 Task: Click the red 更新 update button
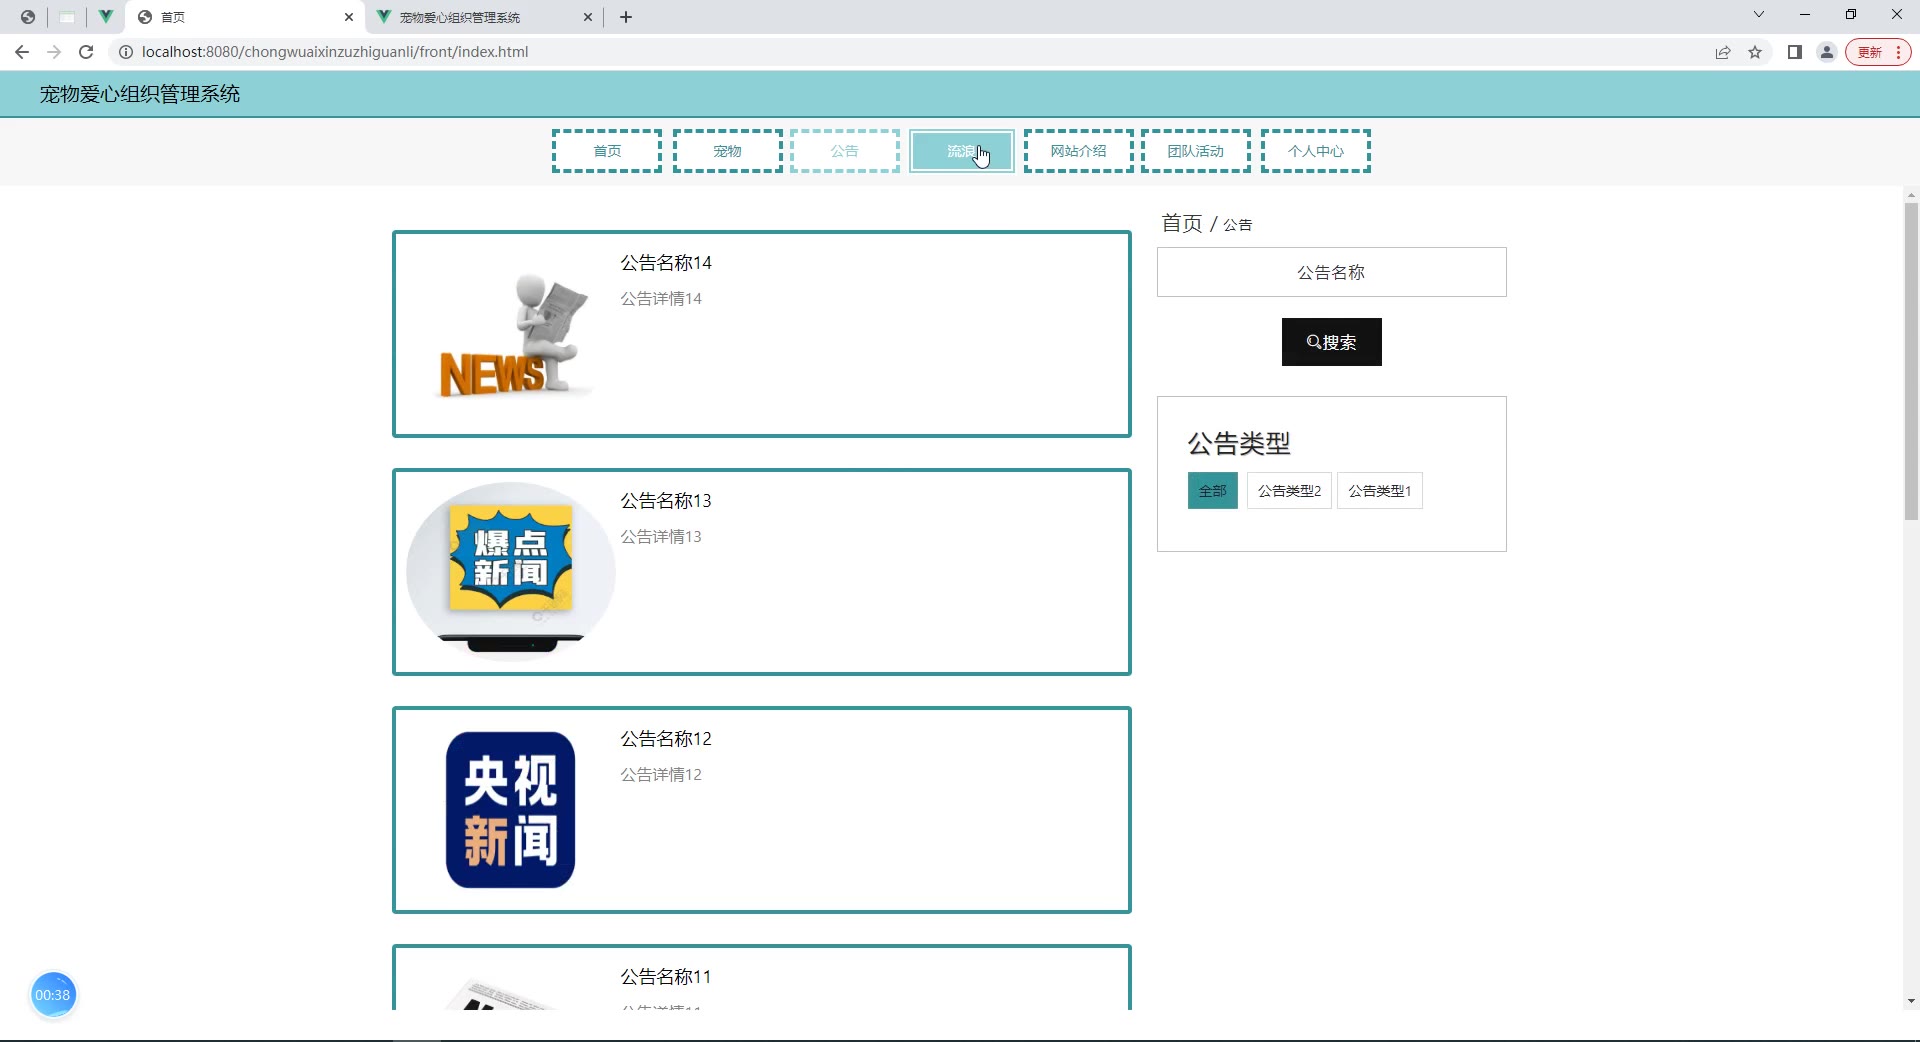(x=1878, y=52)
